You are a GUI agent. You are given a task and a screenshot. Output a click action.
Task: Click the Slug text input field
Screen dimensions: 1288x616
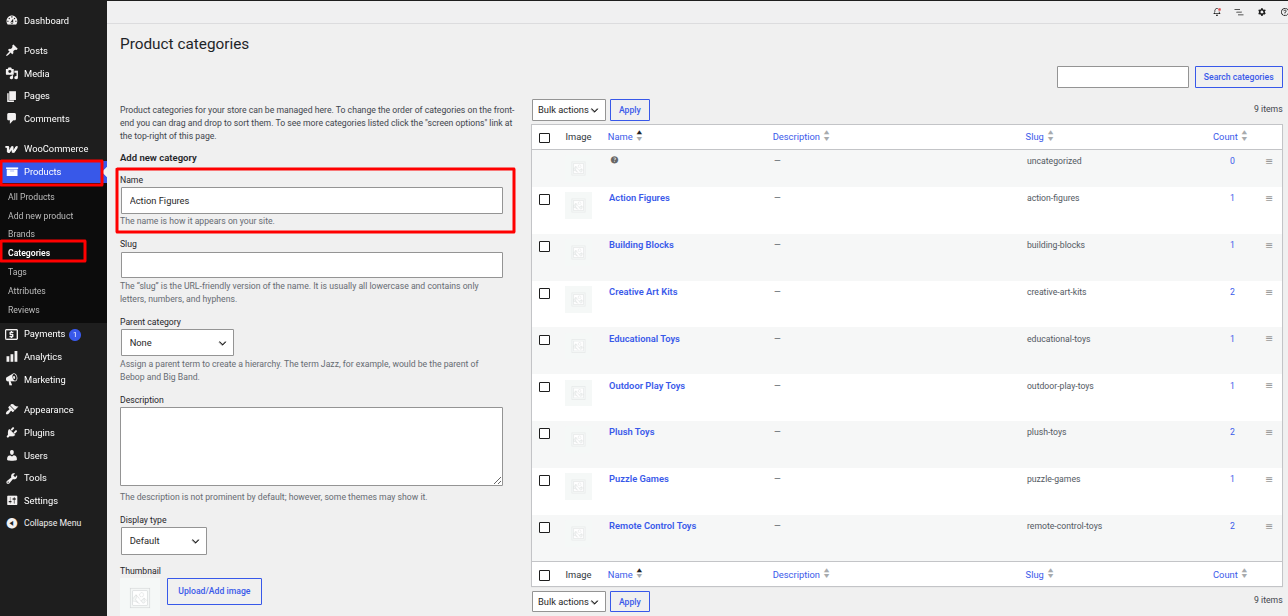pyautogui.click(x=311, y=265)
